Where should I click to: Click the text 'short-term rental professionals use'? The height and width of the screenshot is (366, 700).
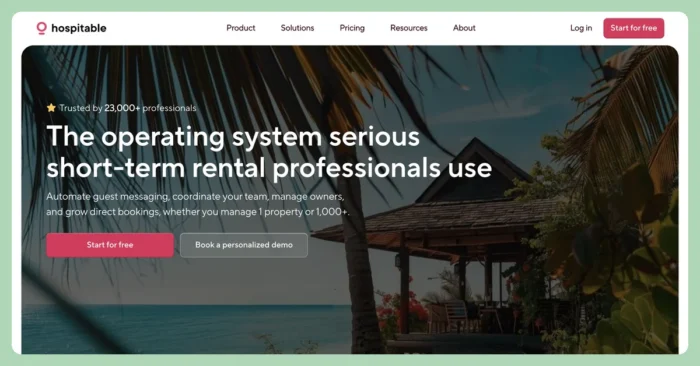click(x=269, y=168)
